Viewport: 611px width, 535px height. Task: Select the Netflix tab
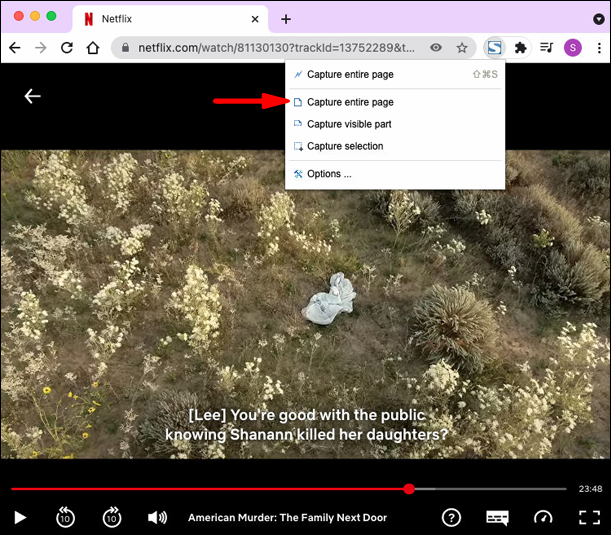tap(170, 19)
